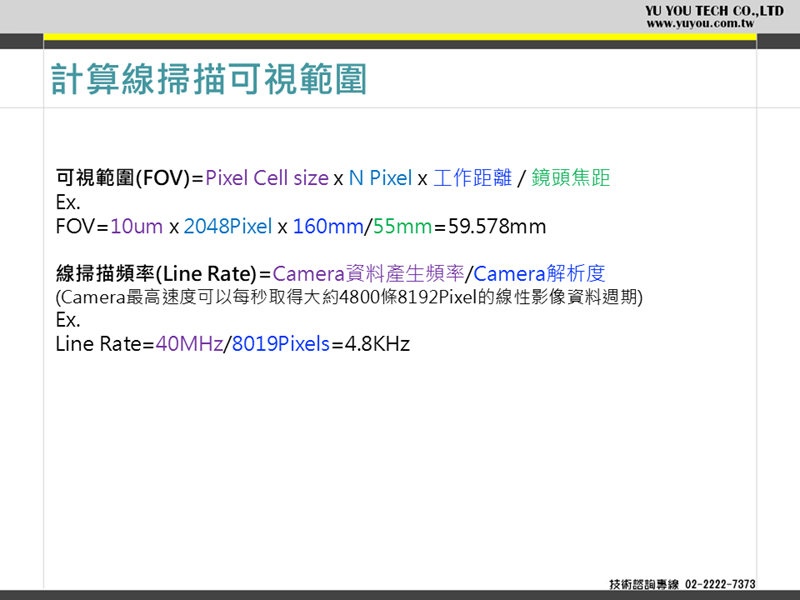The width and height of the screenshot is (800, 600).
Task: Click the FOV= label in the example
Action: 82,226
